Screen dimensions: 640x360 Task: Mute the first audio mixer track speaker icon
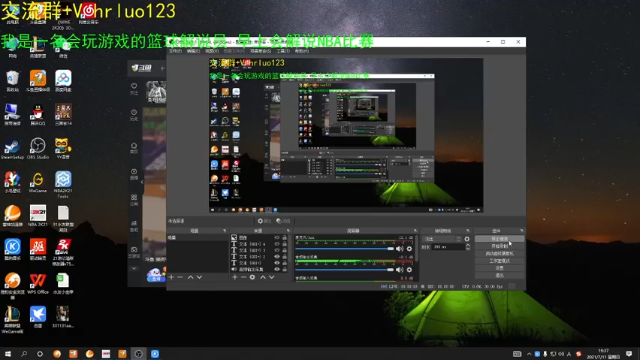pyautogui.click(x=400, y=249)
